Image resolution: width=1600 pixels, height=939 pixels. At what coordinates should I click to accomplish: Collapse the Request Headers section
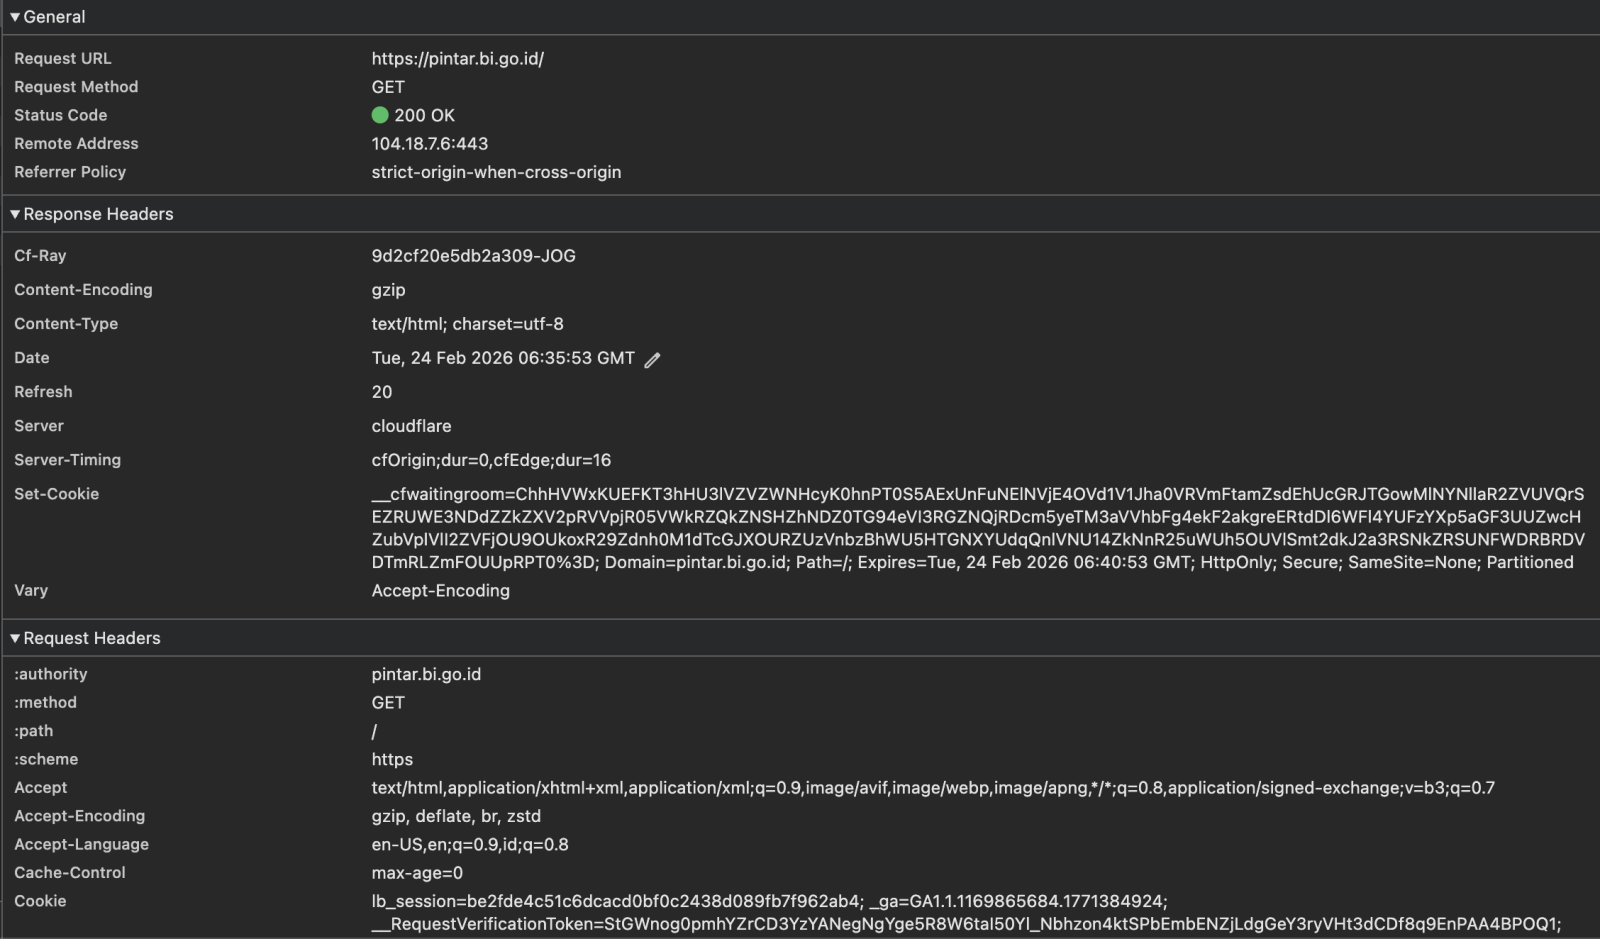coord(15,638)
